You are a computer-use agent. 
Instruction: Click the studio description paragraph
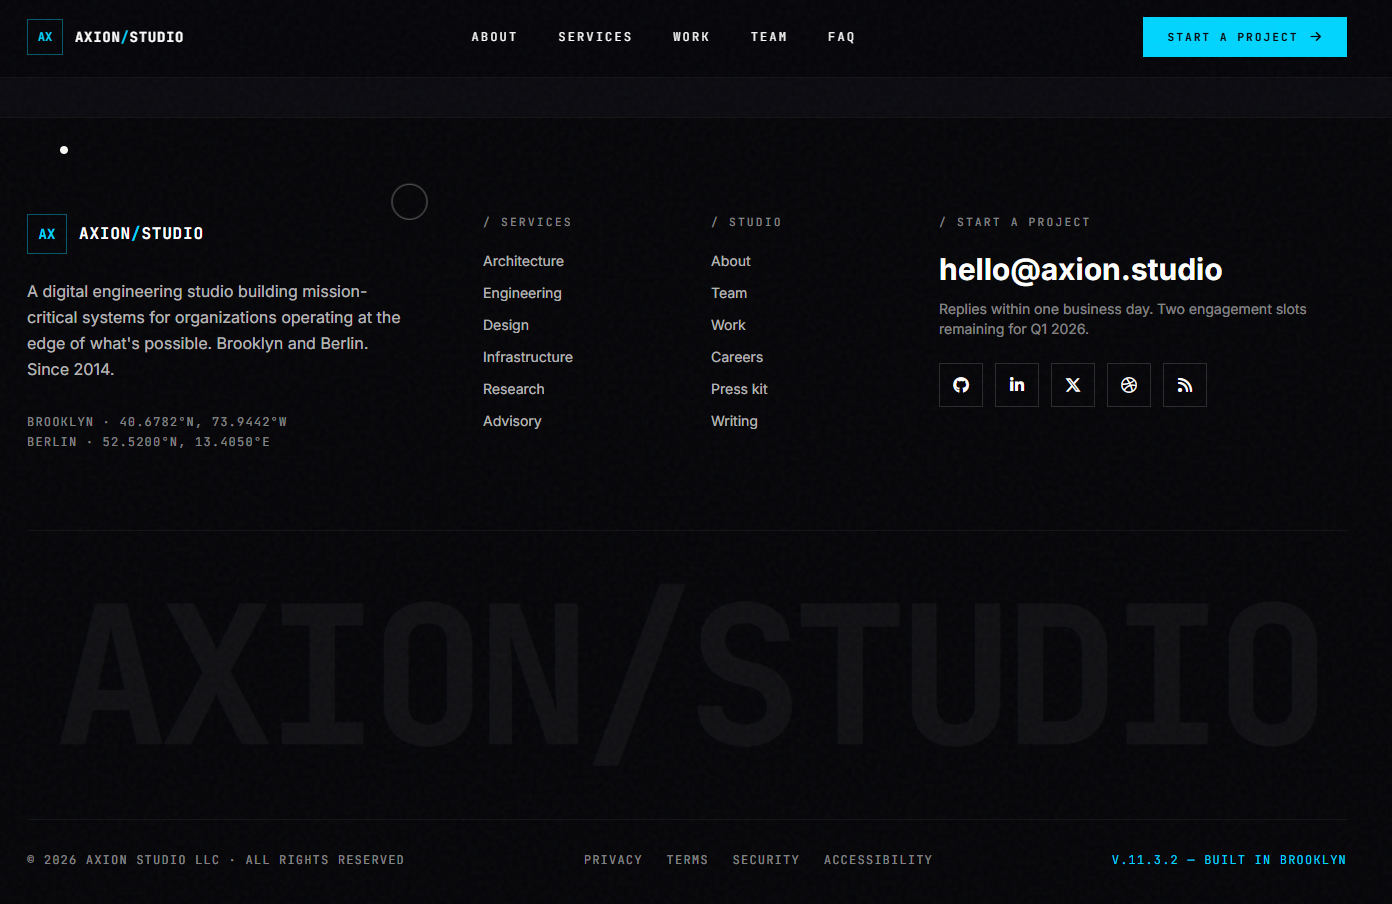tap(214, 330)
